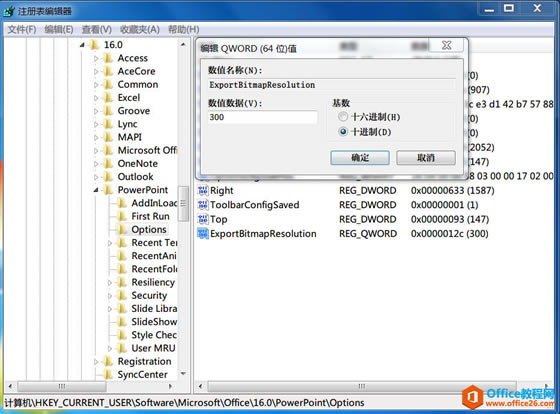Click the Common folder icon
560x414 pixels.
coord(109,84)
